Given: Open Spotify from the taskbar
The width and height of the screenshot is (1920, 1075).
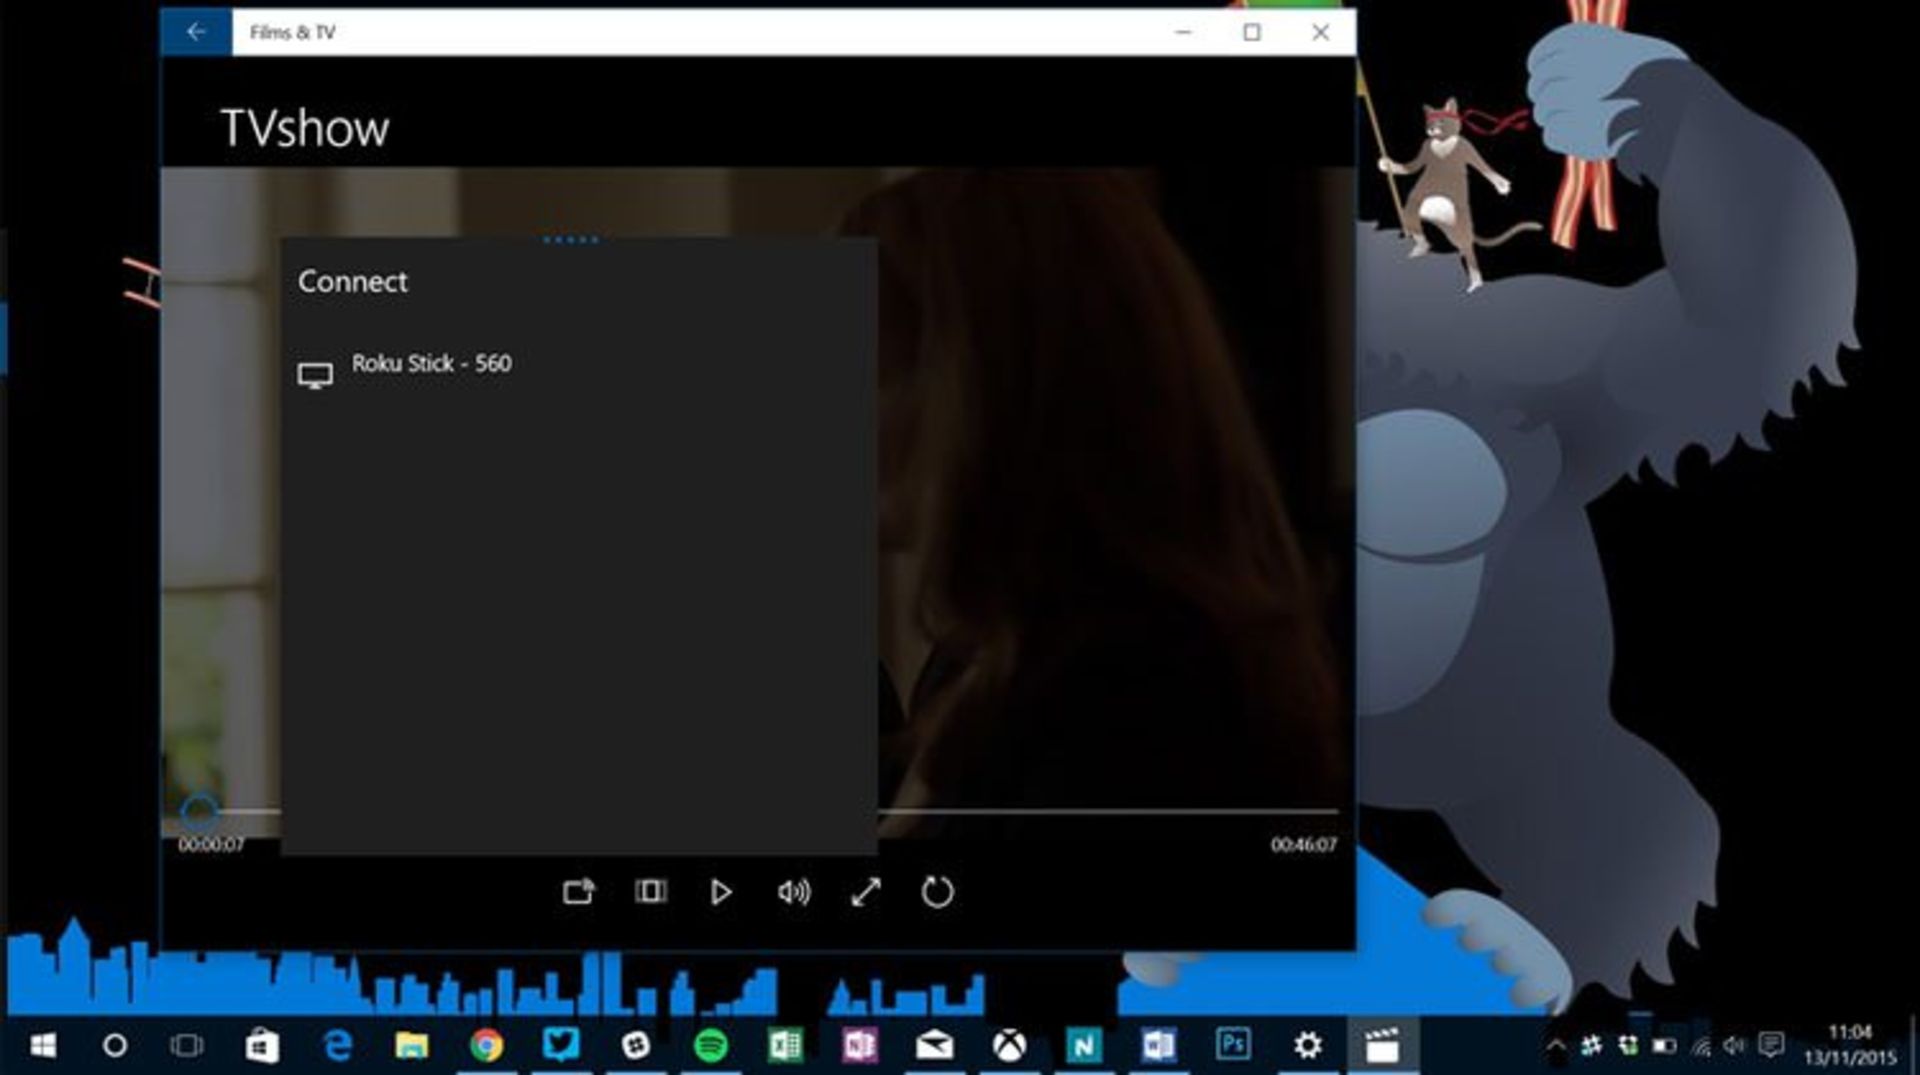Looking at the screenshot, I should pyautogui.click(x=710, y=1046).
